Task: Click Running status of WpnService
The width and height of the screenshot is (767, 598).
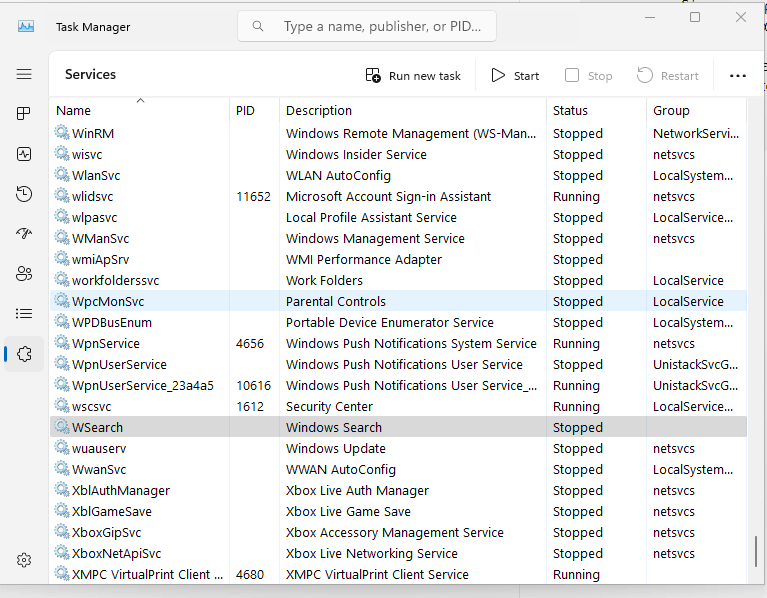Action: 576,344
